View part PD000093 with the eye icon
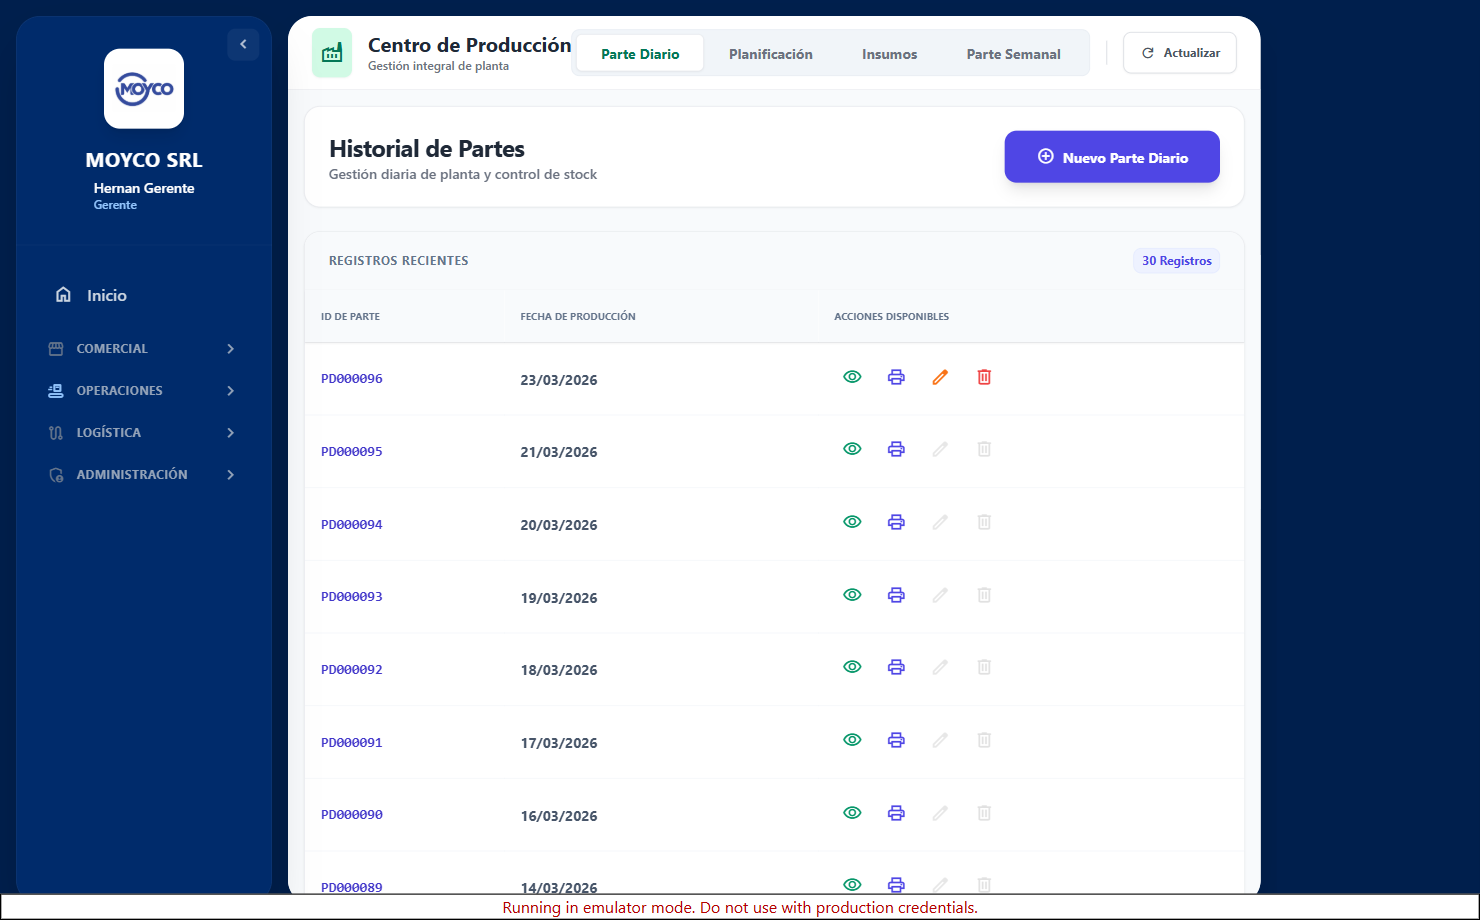 tap(852, 595)
